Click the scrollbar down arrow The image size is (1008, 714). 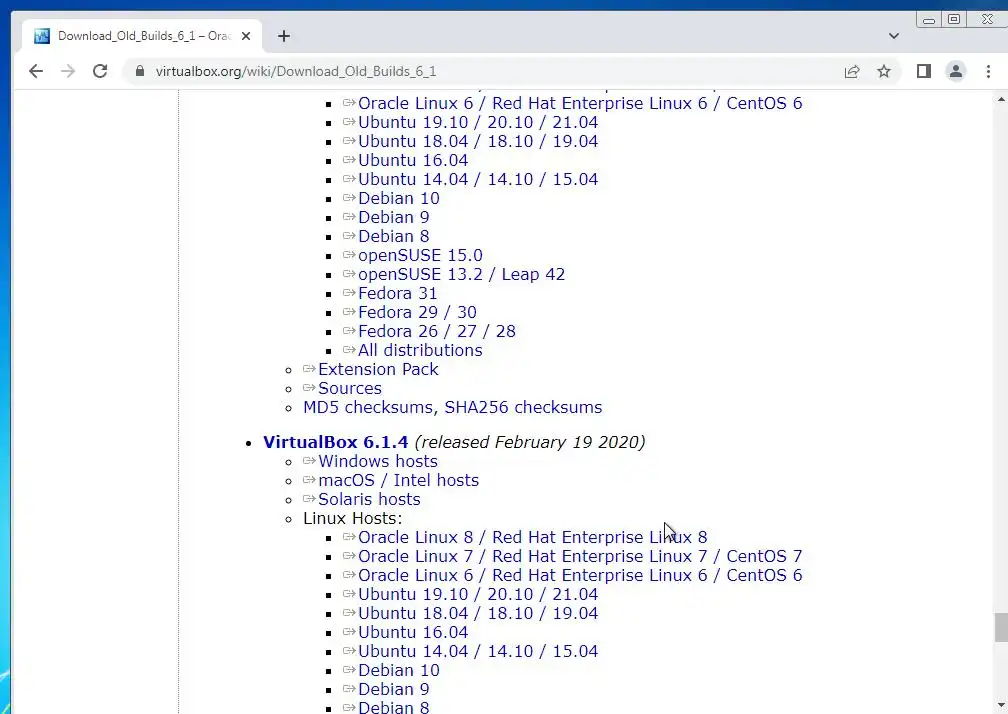point(1000,705)
